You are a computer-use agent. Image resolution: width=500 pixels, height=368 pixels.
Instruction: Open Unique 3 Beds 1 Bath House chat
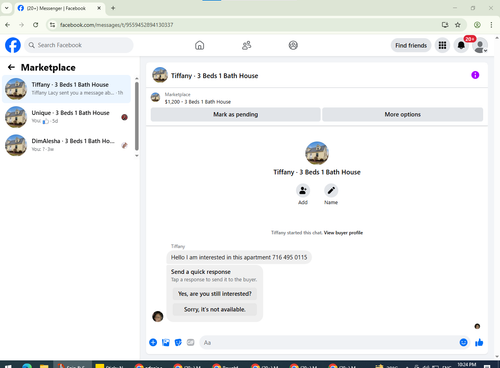[x=66, y=117]
